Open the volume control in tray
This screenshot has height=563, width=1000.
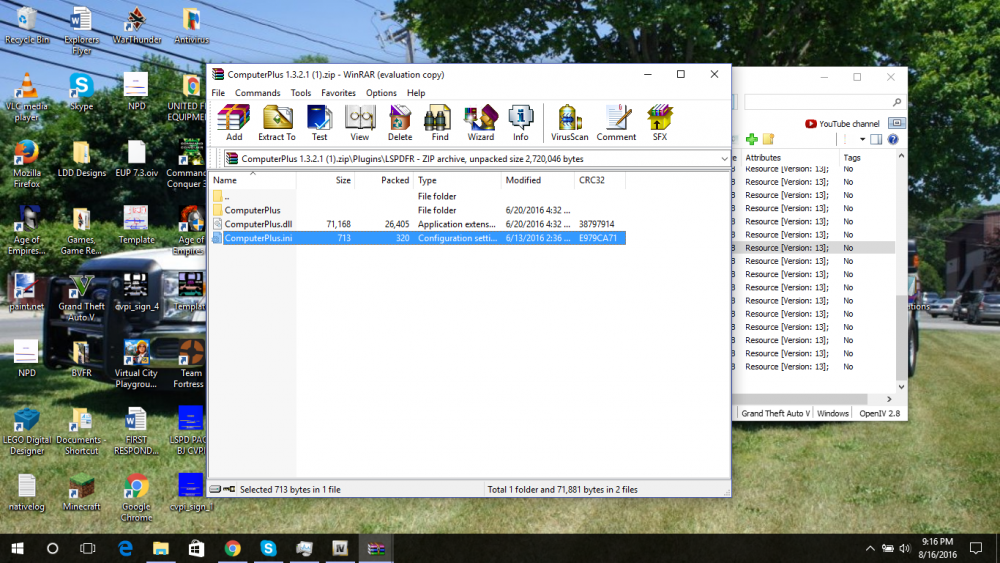904,548
